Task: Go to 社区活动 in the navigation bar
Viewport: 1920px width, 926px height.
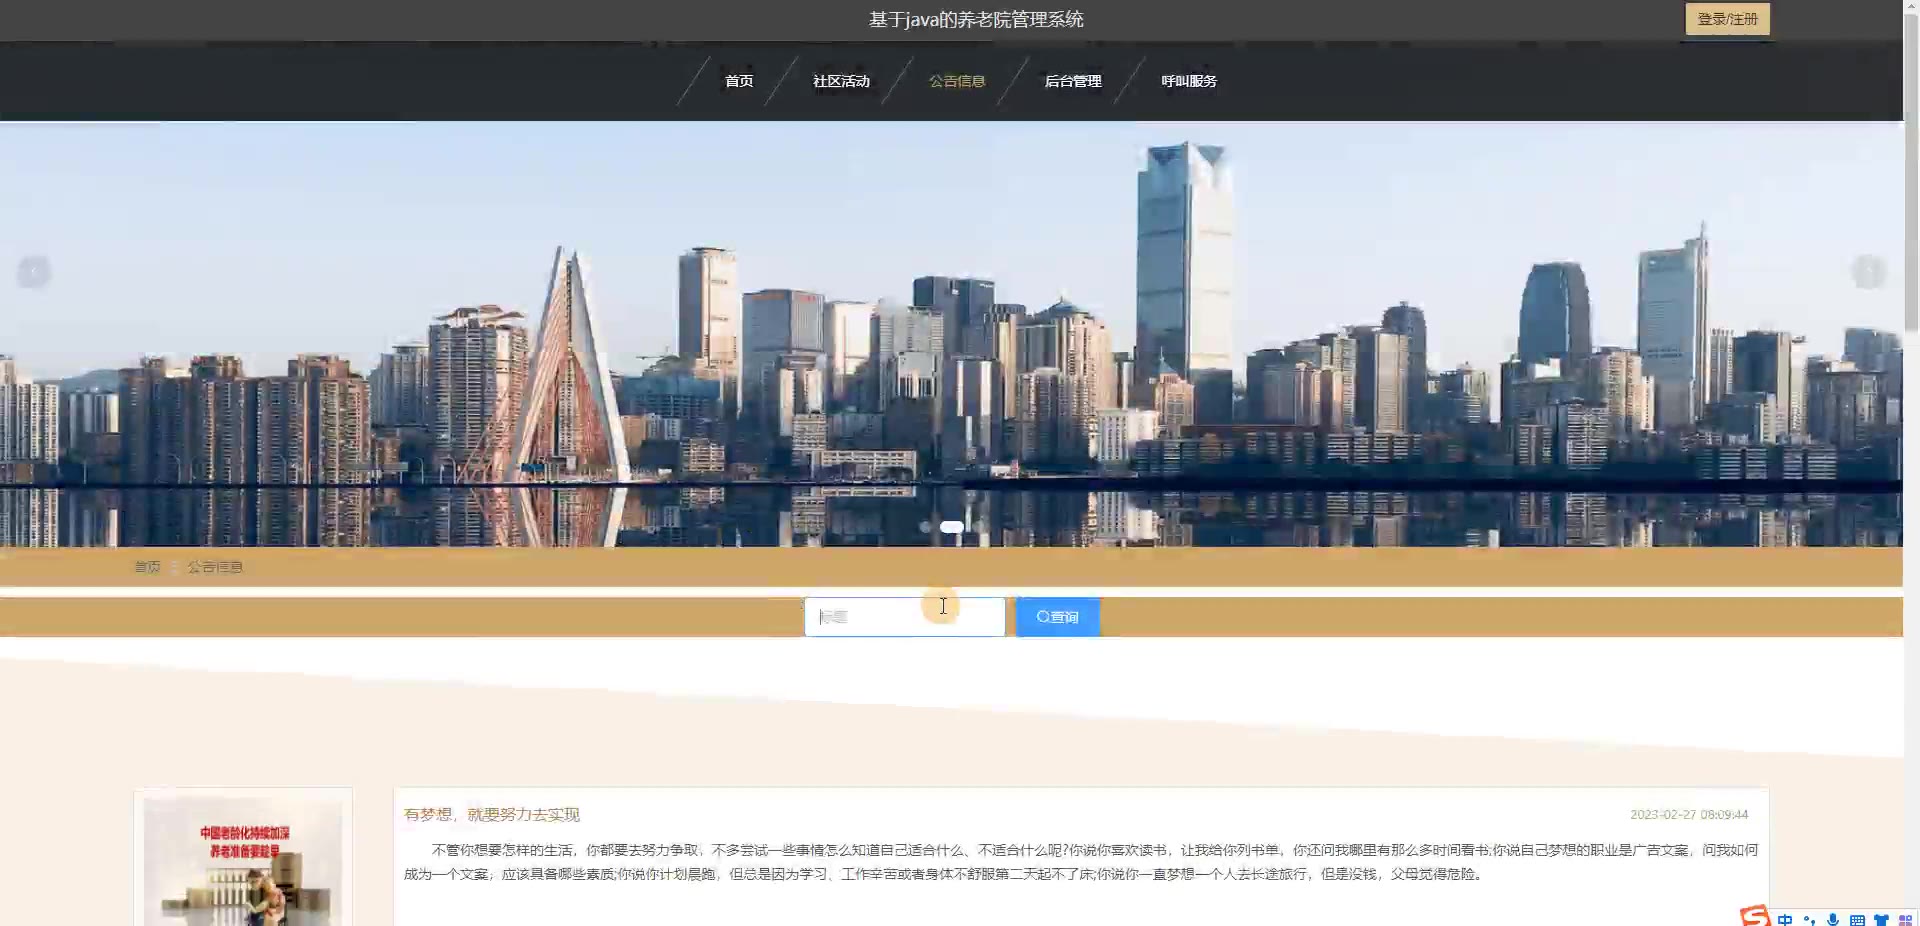Action: pos(841,81)
